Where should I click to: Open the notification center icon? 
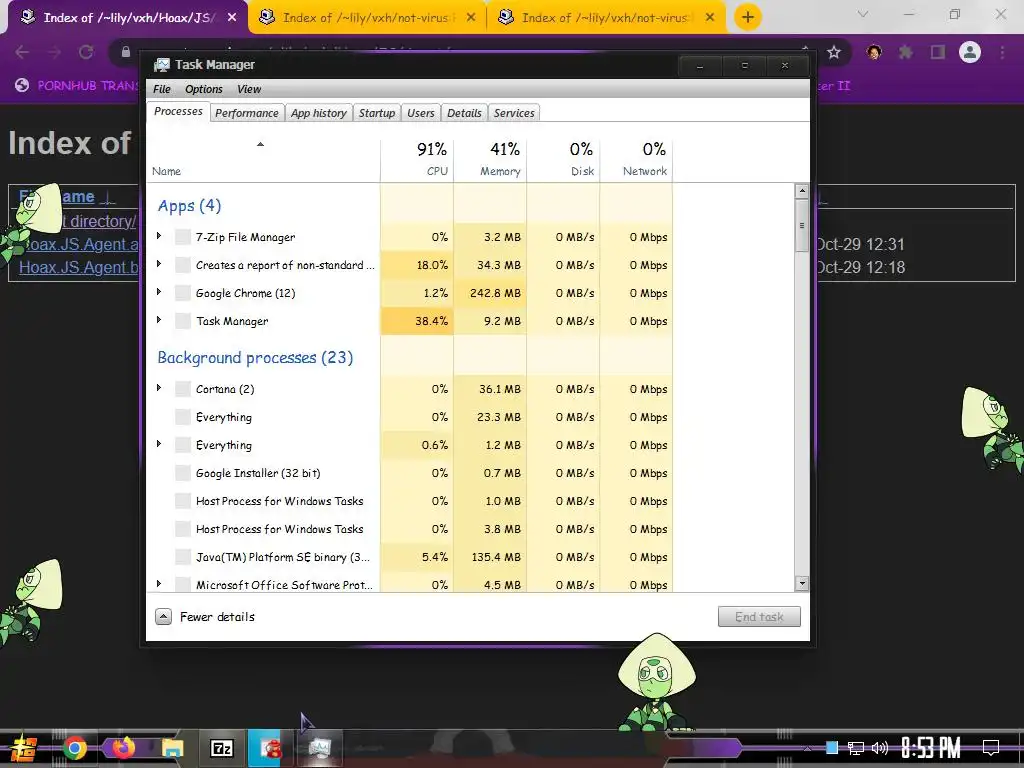coord(991,748)
